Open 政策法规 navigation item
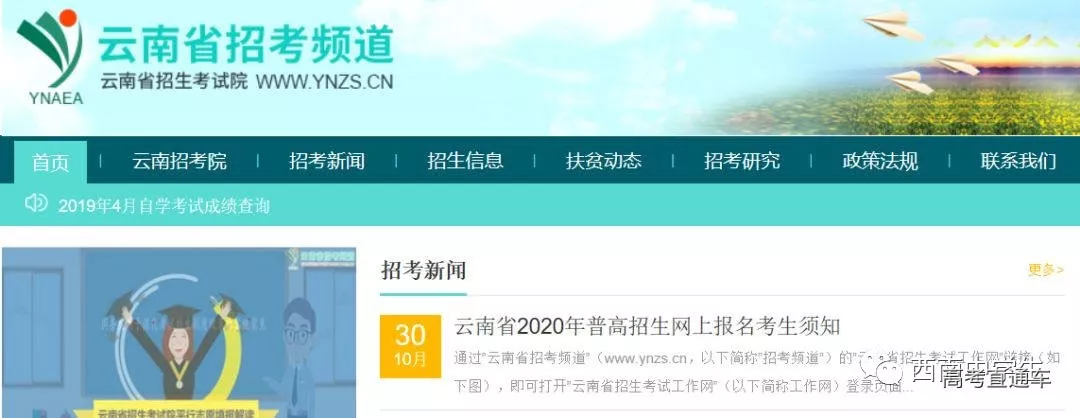 coord(880,161)
